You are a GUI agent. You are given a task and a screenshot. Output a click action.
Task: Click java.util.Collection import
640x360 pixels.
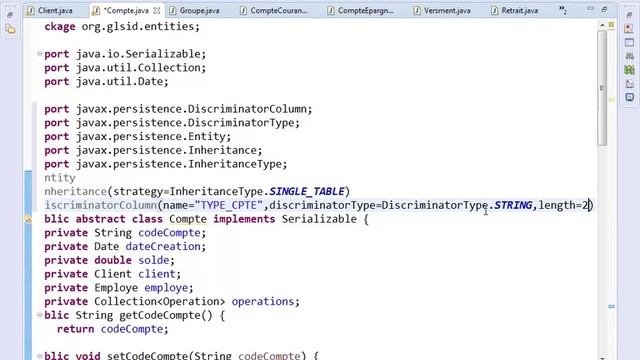tap(125, 68)
